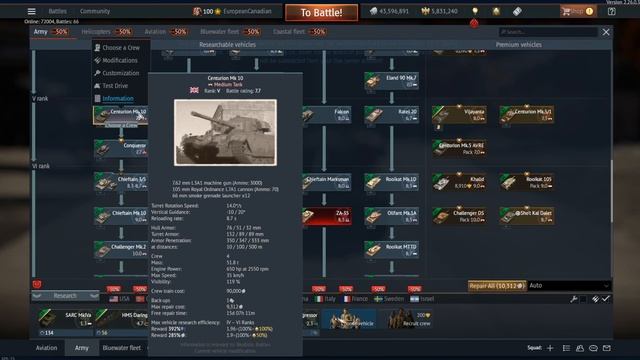The width and height of the screenshot is (640, 360).
Task: Select the Challenger DS pack card
Action: pyautogui.click(x=460, y=216)
